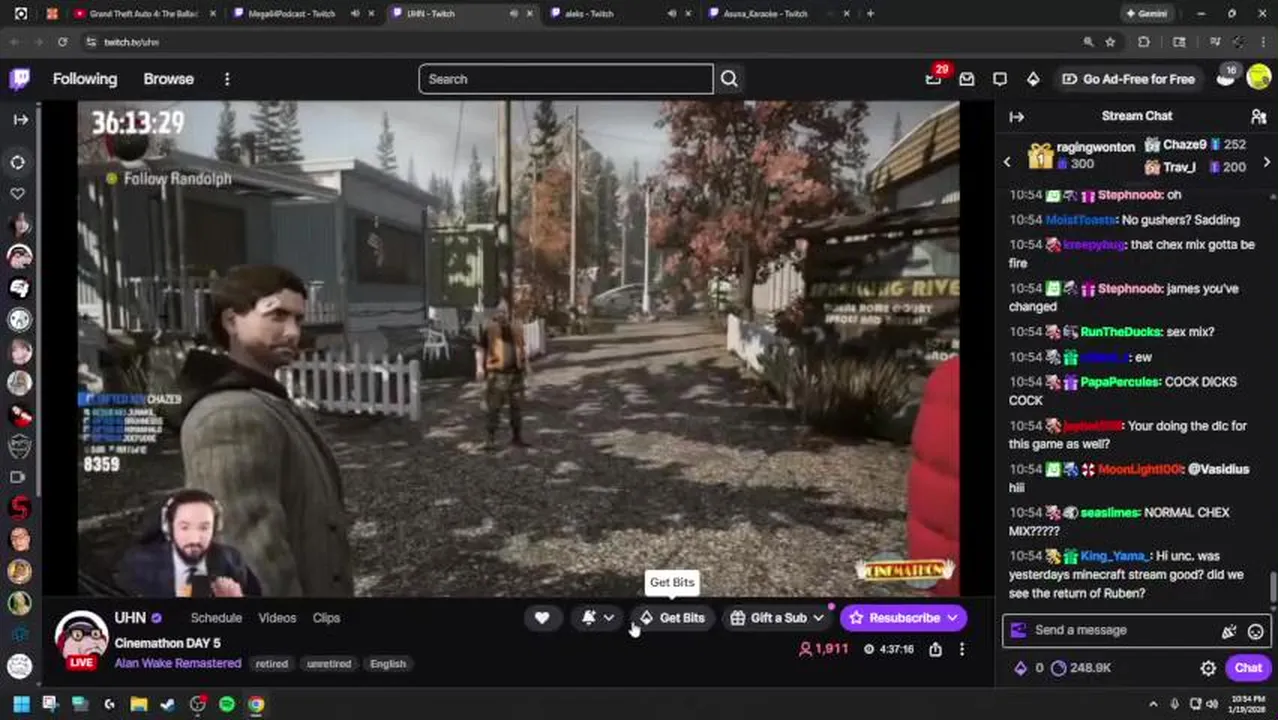Open the Twitch messages mail icon
The width and height of the screenshot is (1278, 720).
pos(967,79)
